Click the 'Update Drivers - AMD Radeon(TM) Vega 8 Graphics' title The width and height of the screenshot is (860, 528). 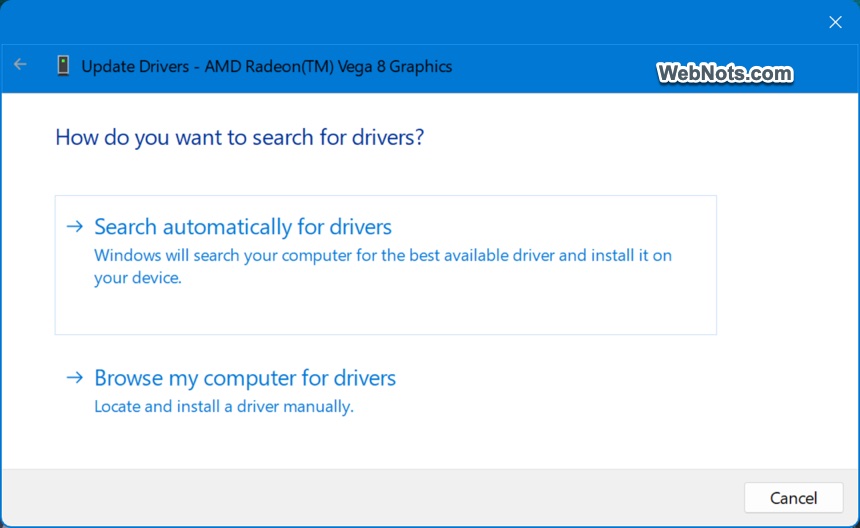coord(267,66)
